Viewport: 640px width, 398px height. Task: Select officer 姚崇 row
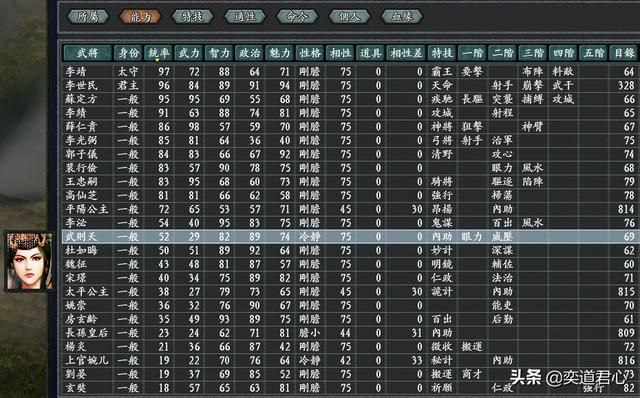tap(351, 305)
